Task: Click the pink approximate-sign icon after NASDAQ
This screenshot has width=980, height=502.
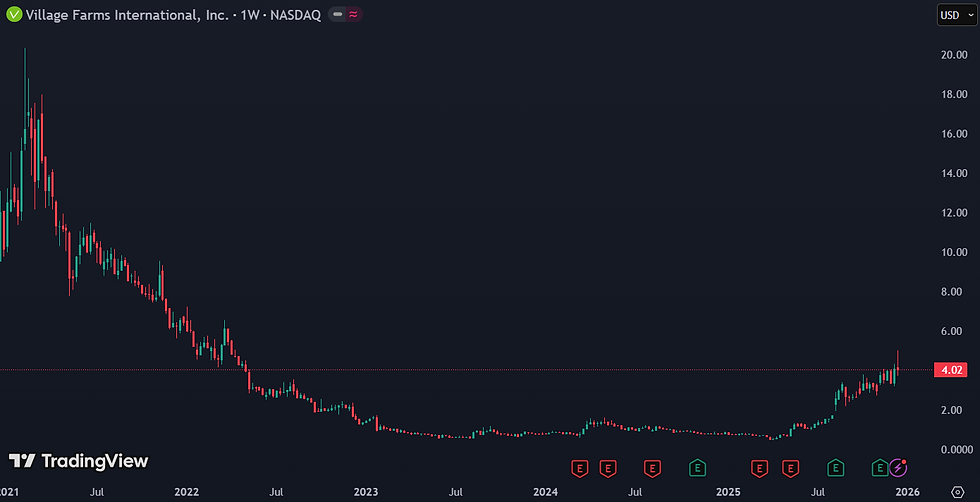Action: coord(354,14)
